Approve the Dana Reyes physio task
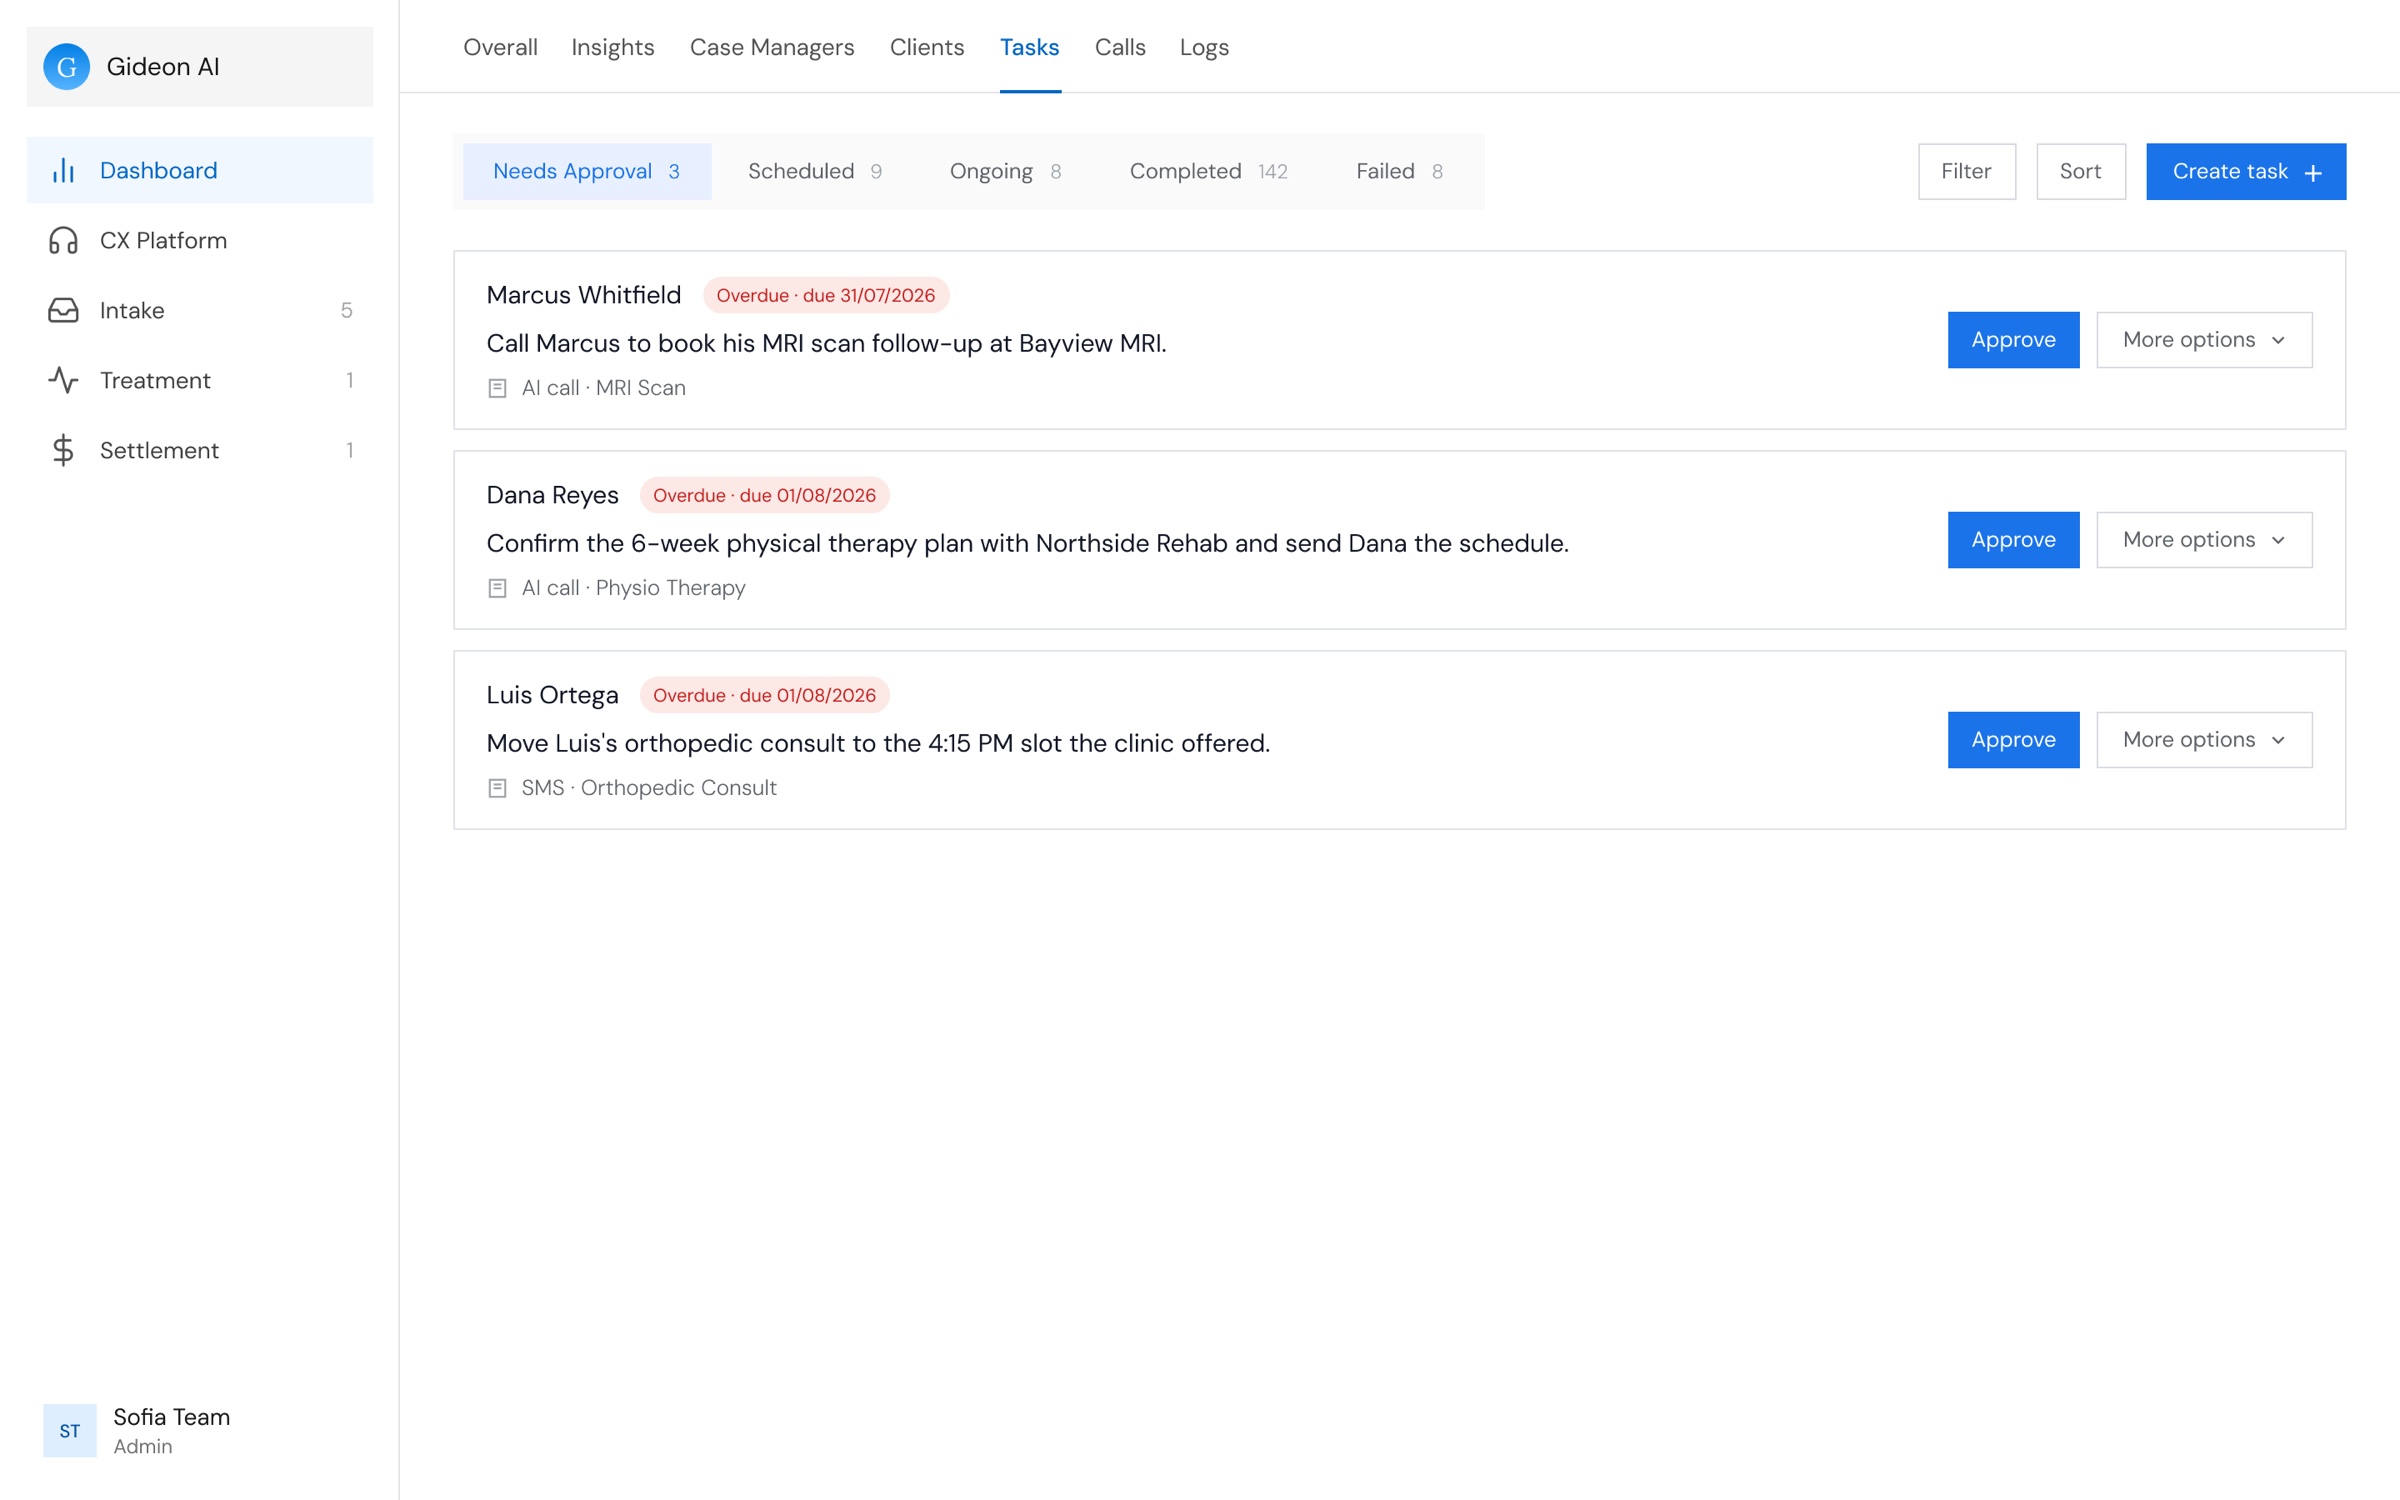Screen dimensions: 2400x1500 (x=2013, y=540)
